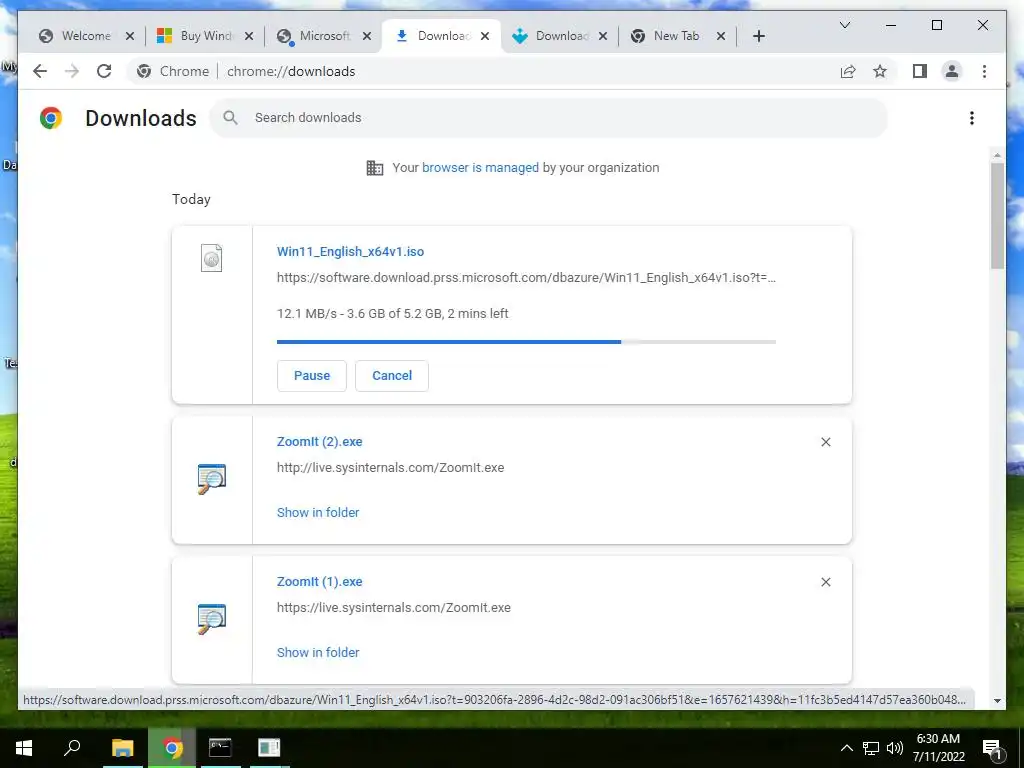
Task: Click the taskbar clock showing 6:30 AM
Action: (x=938, y=748)
